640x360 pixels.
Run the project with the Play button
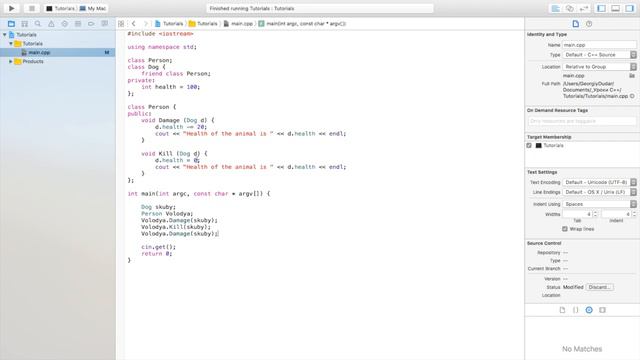(11, 8)
